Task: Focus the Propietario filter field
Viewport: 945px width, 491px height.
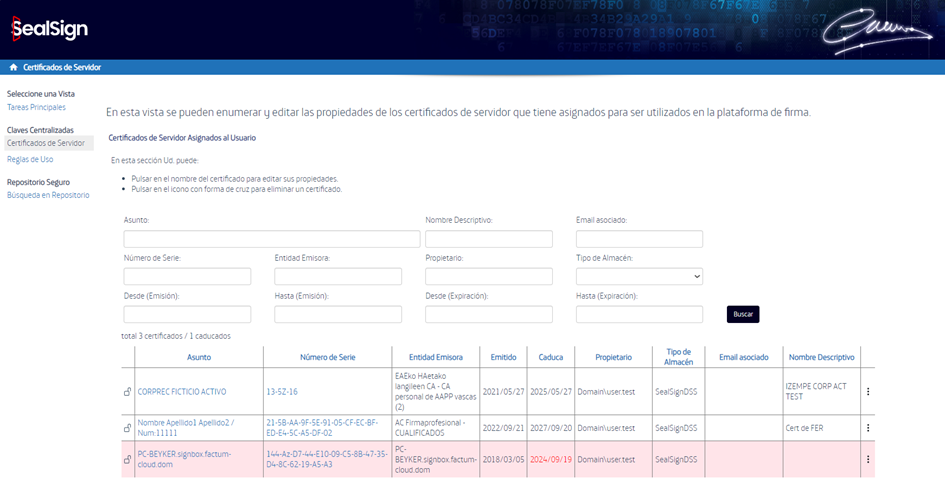Action: click(x=489, y=277)
